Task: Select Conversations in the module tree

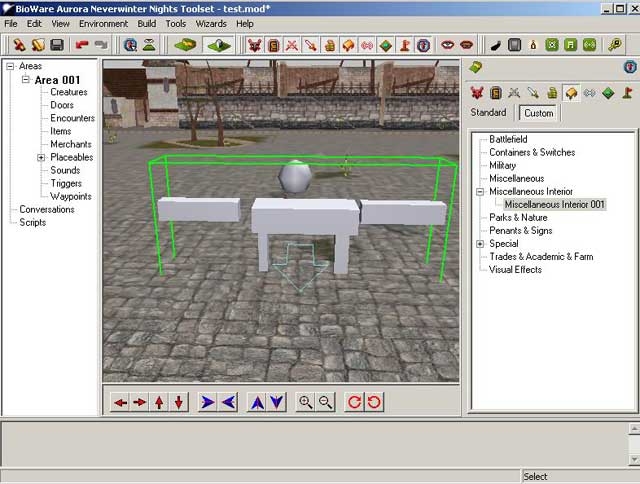Action: point(47,209)
